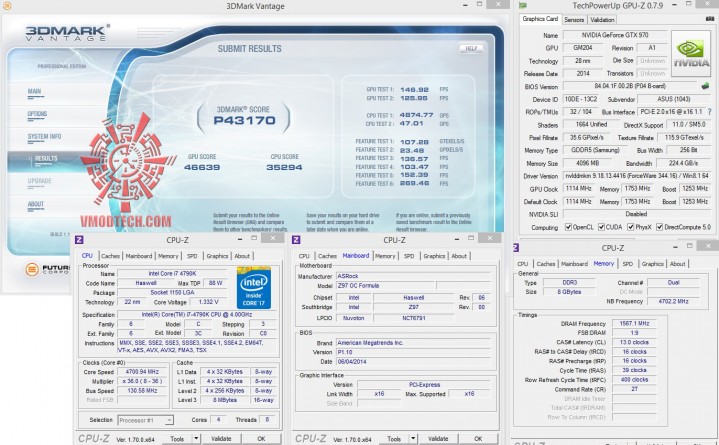Click the DRAM Frequency 1567.1 MHz field
The width and height of the screenshot is (719, 445).
(634, 323)
